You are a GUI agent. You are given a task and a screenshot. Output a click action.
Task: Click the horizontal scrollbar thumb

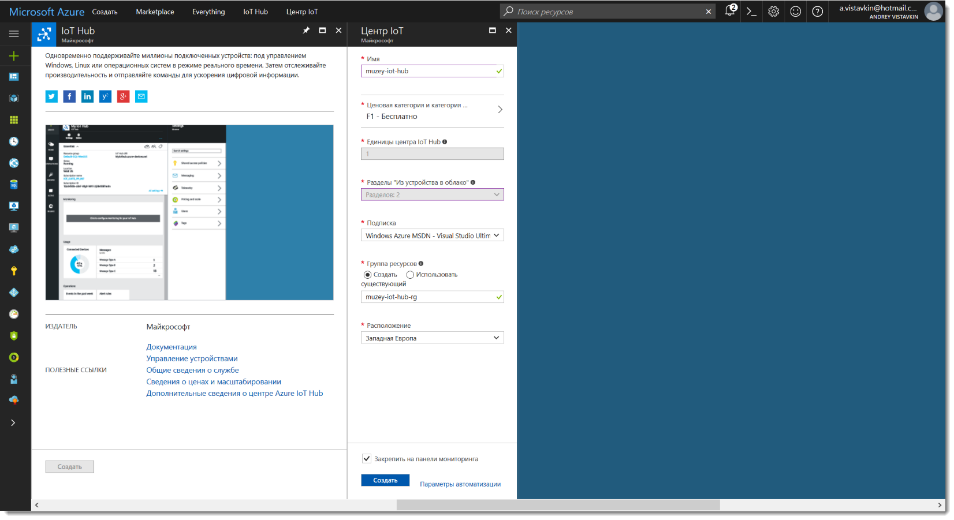[x=558, y=505]
